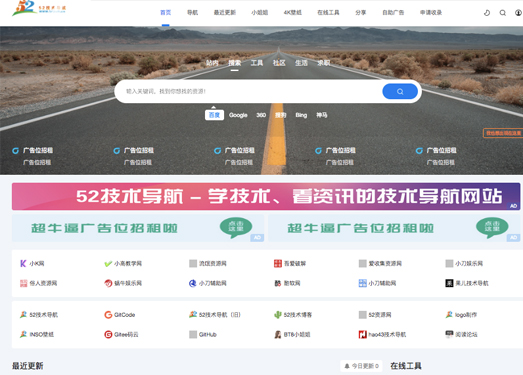Expand the 在线工具 nav menu
Viewport: 523px width, 375px height.
click(328, 13)
